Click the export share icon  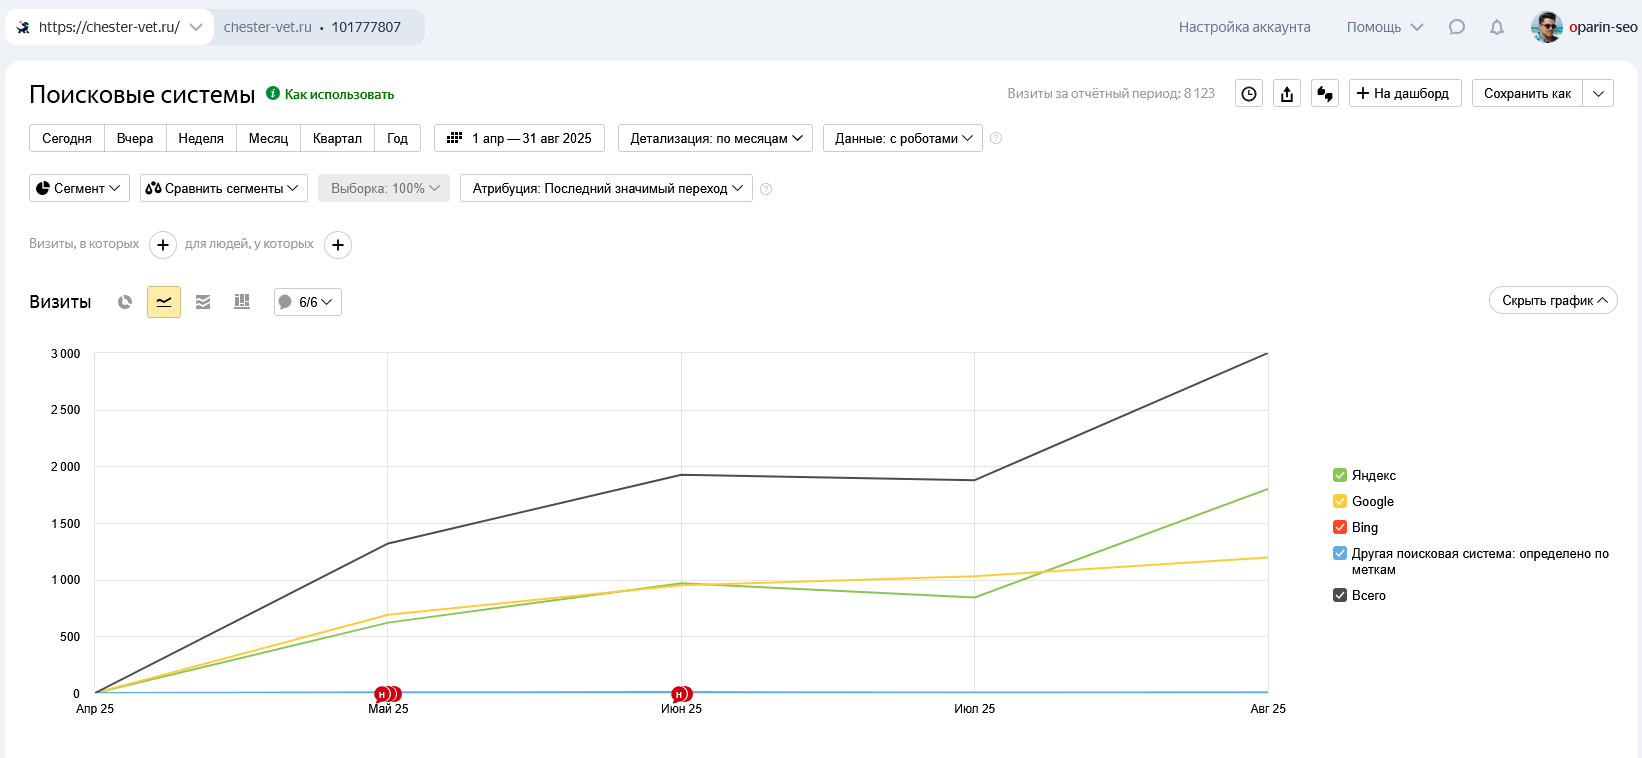1287,94
